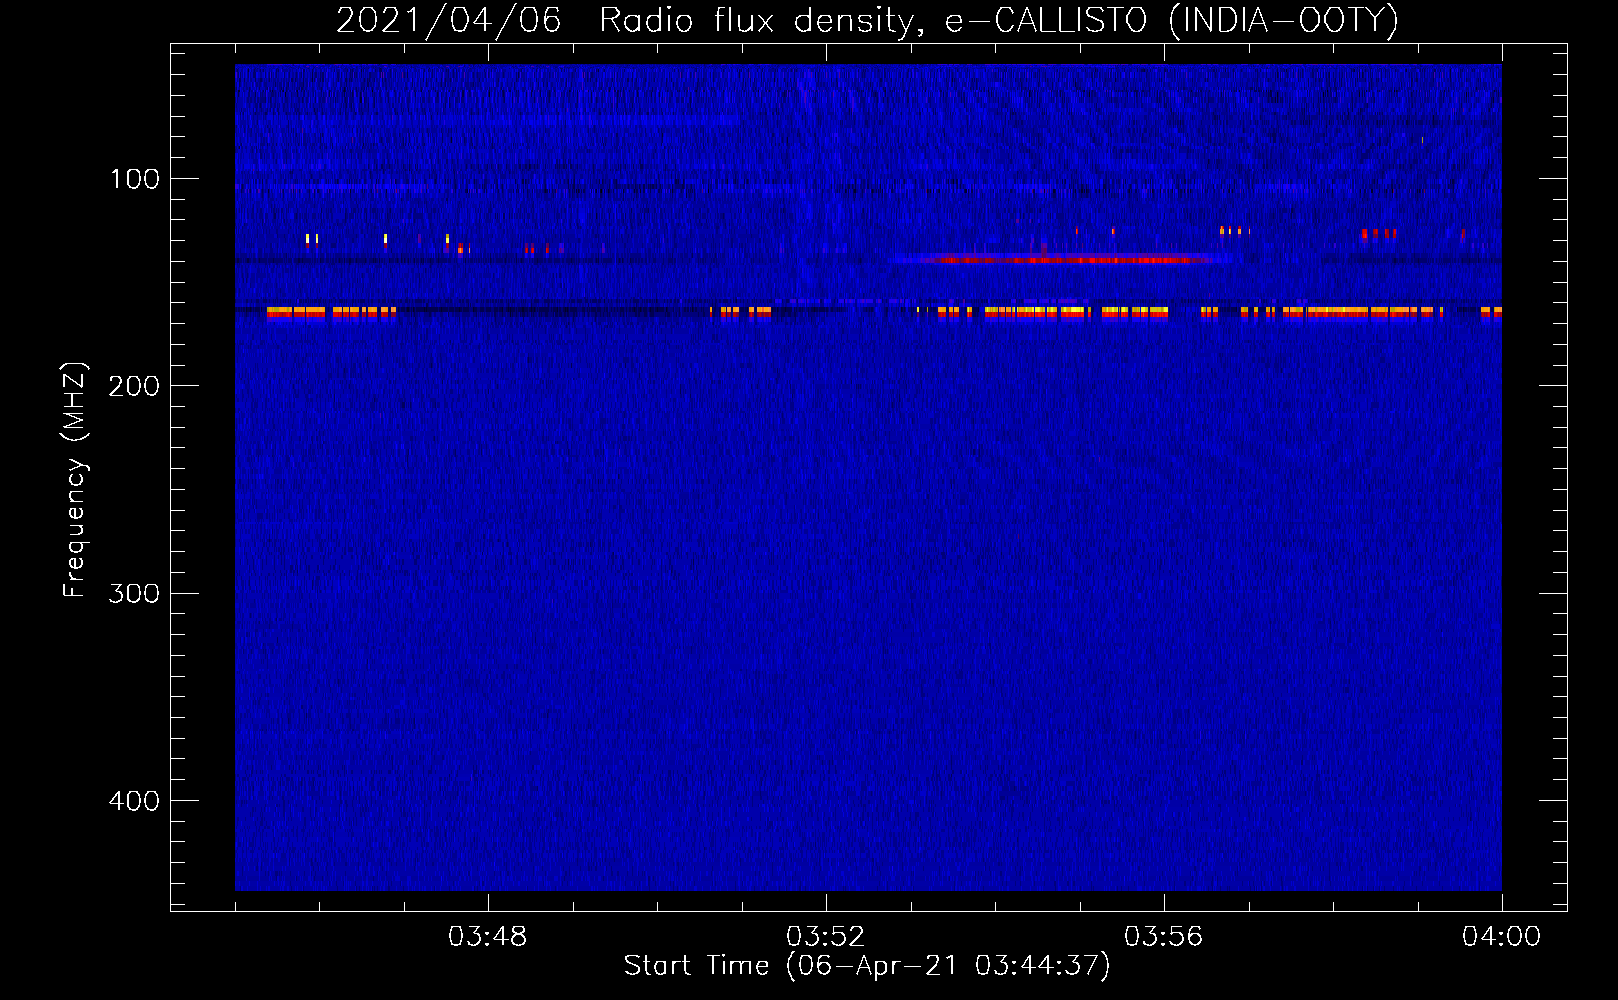Click the 200 frequency tick label
The height and width of the screenshot is (1000, 1618).
coord(135,386)
